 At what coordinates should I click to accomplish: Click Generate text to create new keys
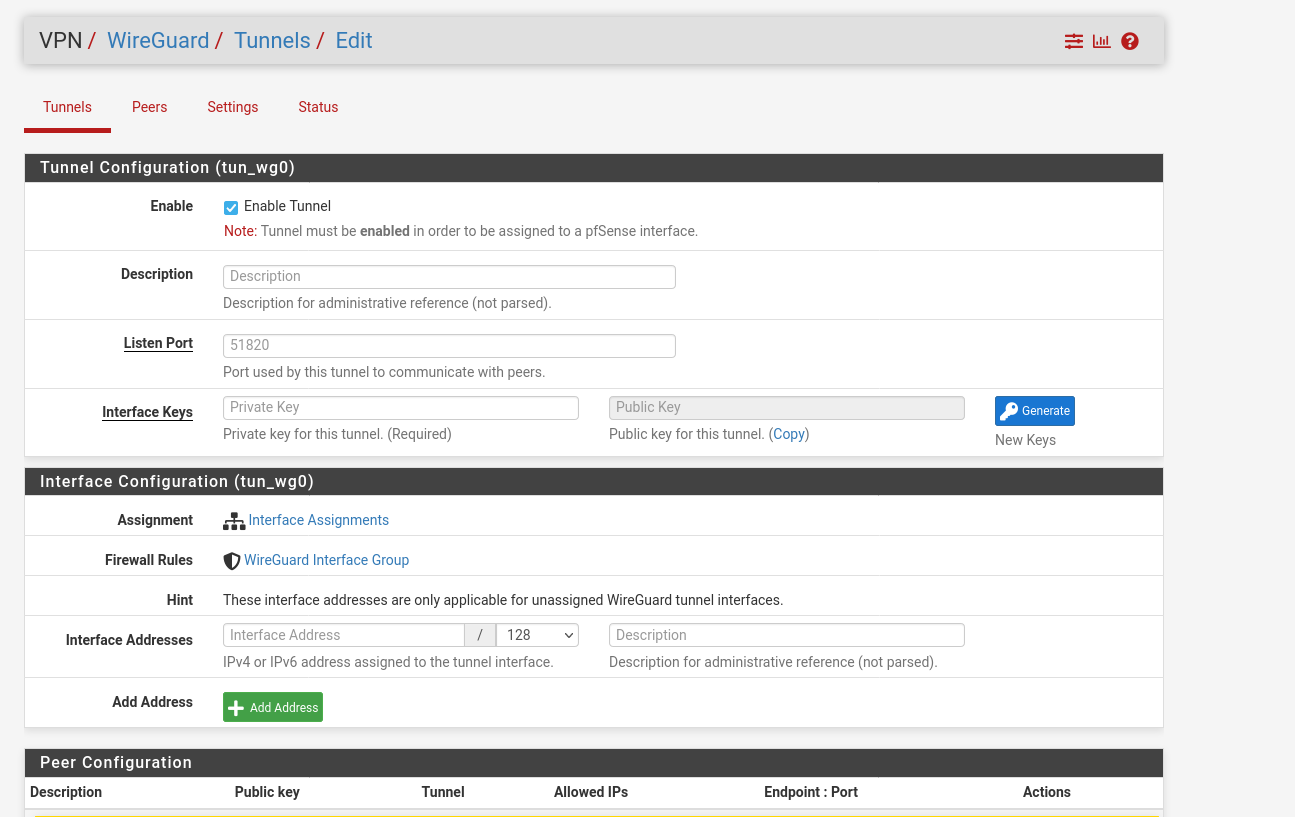pos(1046,411)
